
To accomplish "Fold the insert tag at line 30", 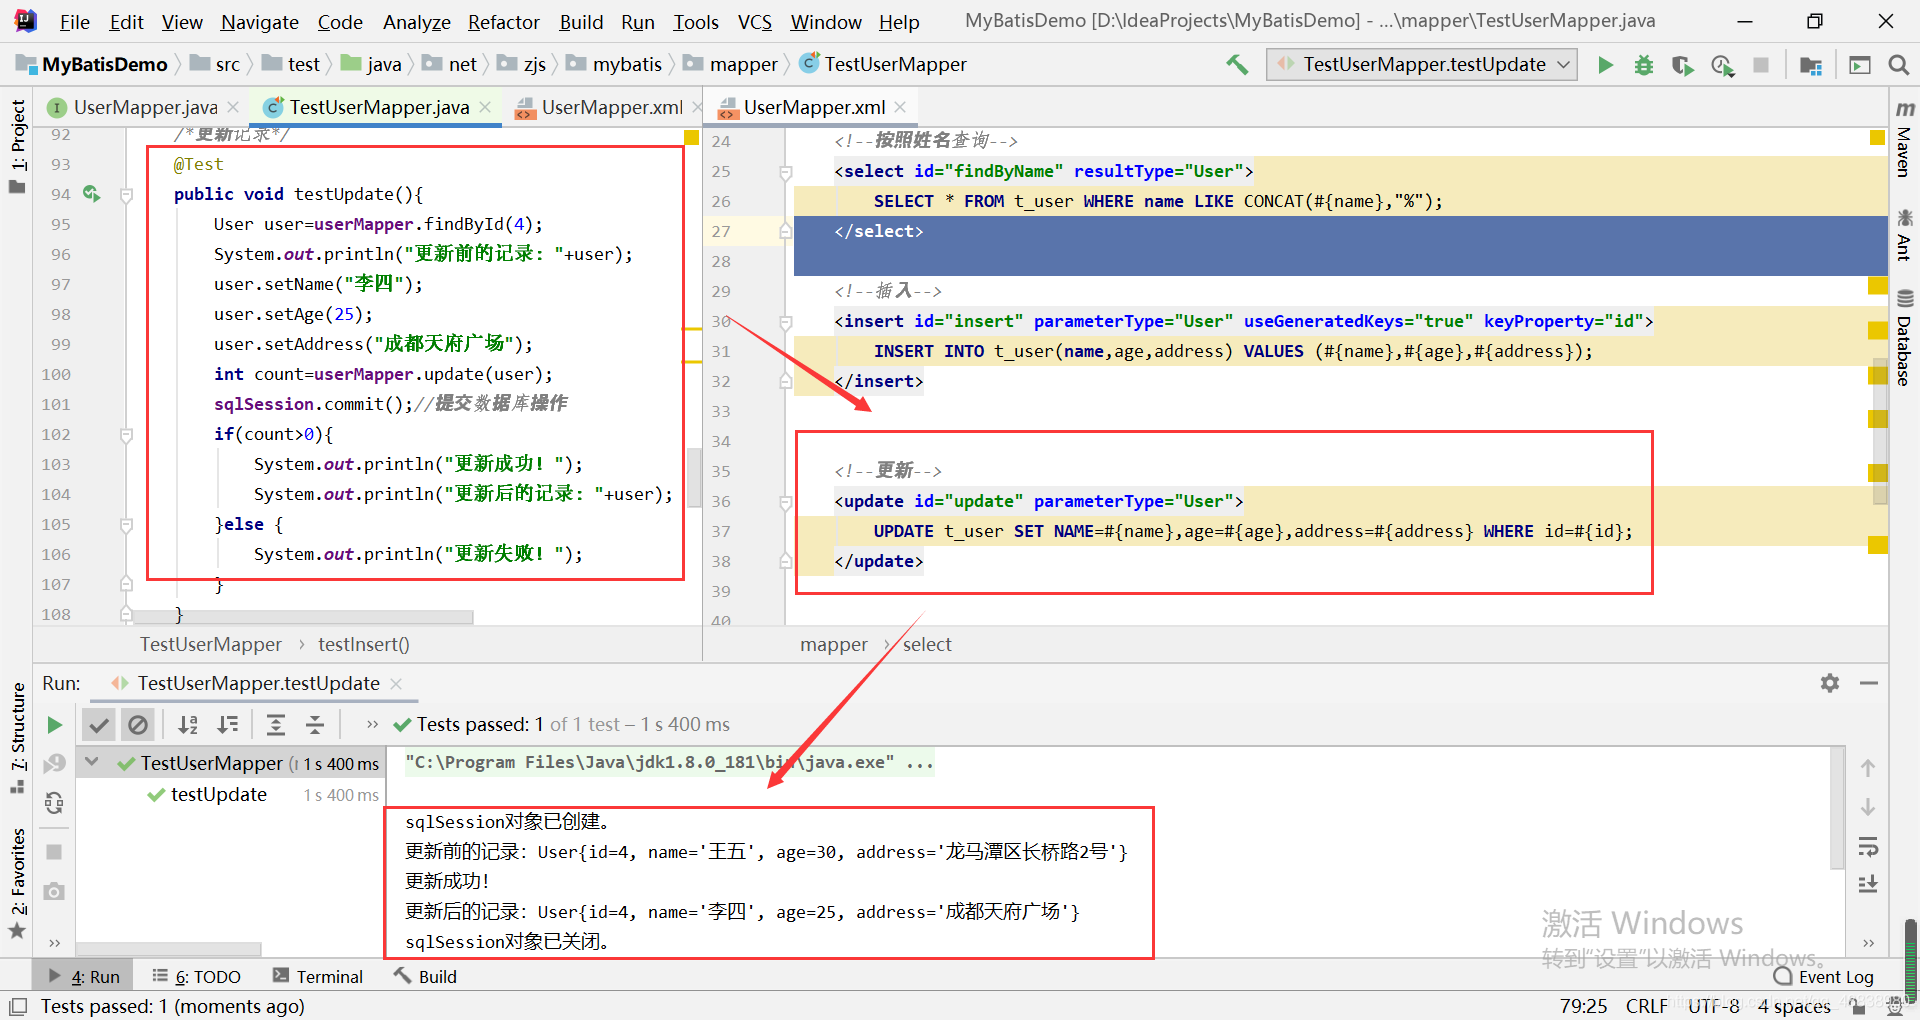I will (x=786, y=322).
